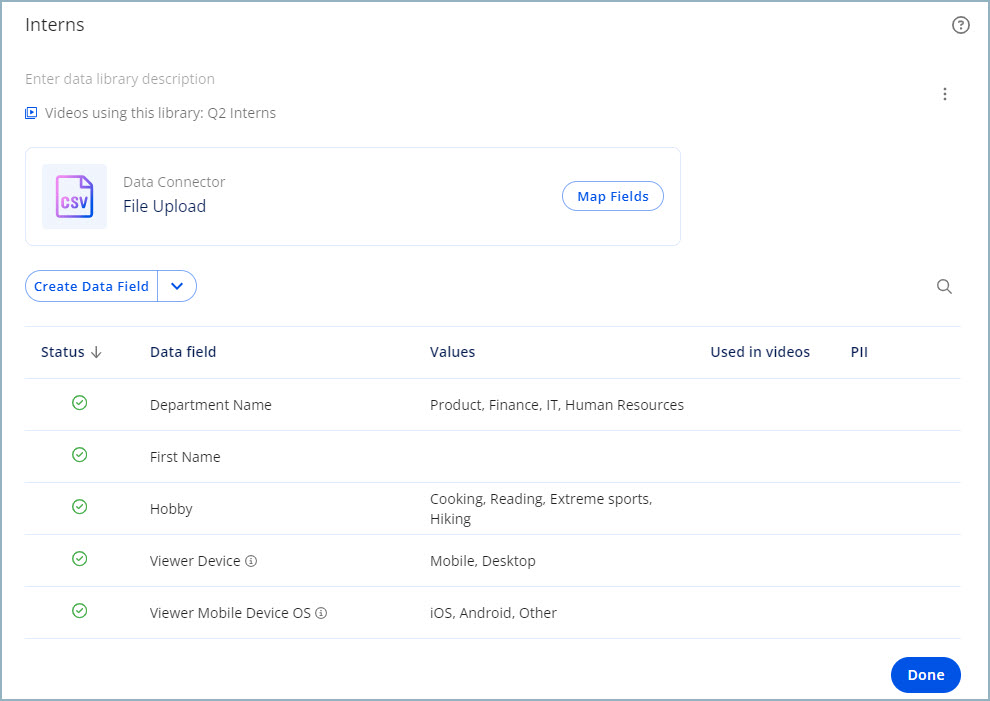Click the info icon beside Viewer Device
This screenshot has width=990, height=701.
[251, 561]
